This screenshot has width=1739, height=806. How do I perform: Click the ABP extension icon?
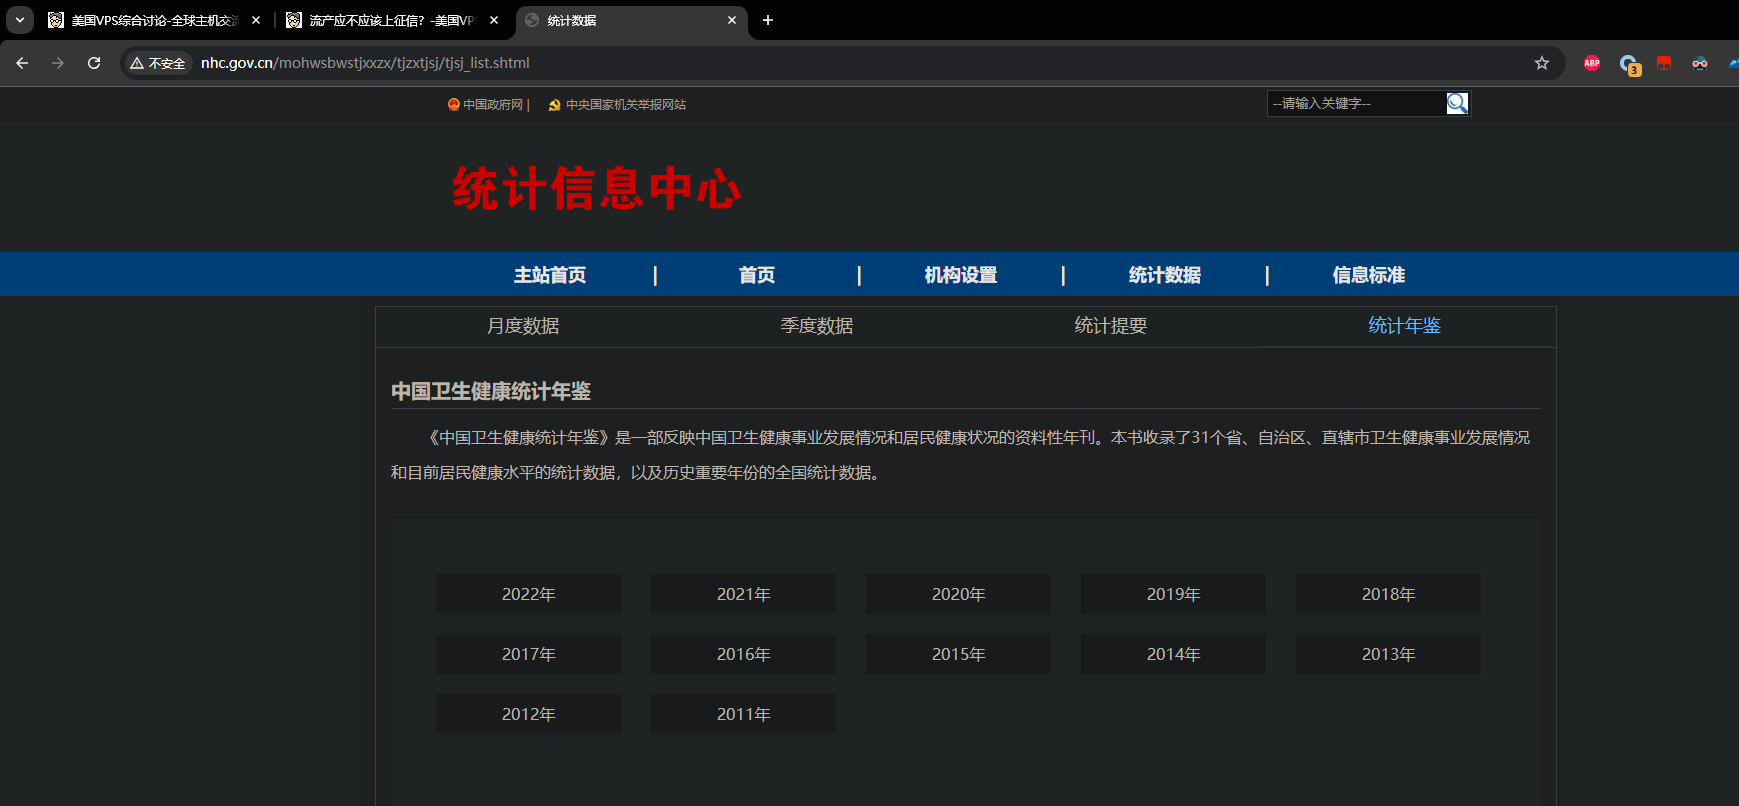click(x=1592, y=63)
